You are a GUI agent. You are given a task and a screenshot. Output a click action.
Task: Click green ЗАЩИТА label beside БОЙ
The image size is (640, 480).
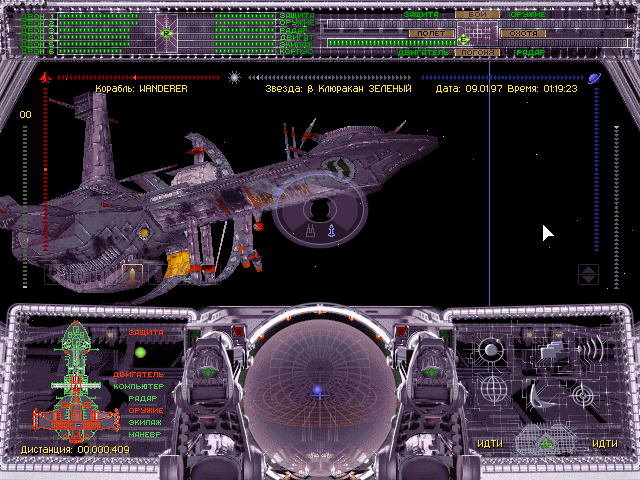click(421, 14)
